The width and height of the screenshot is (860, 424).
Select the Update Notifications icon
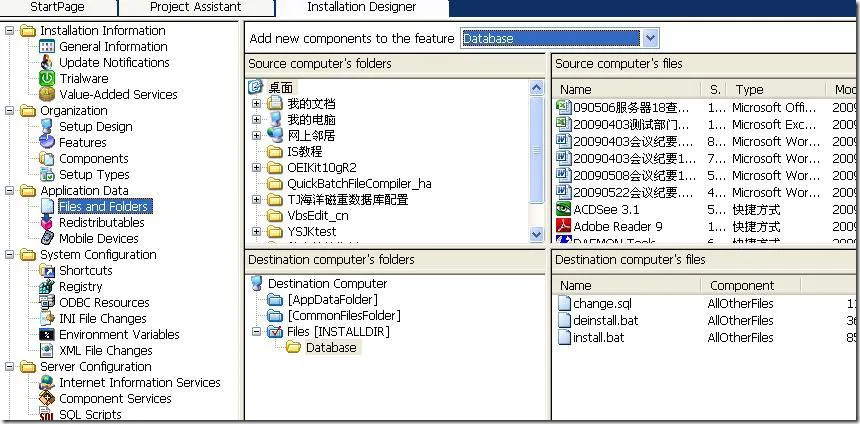pyautogui.click(x=47, y=62)
